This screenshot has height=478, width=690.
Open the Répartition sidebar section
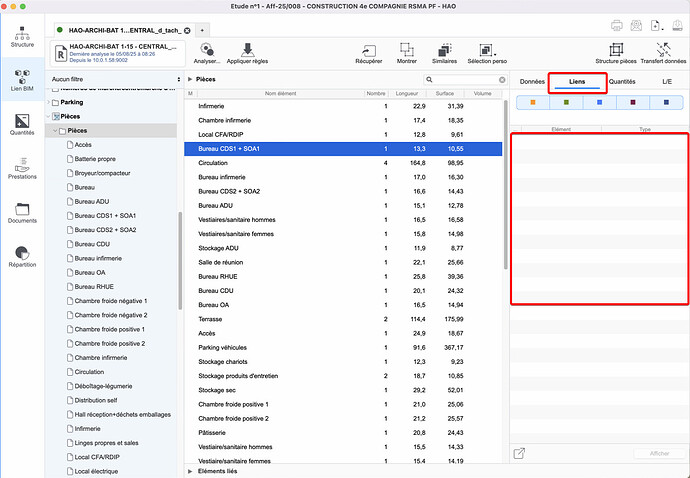tap(22, 257)
